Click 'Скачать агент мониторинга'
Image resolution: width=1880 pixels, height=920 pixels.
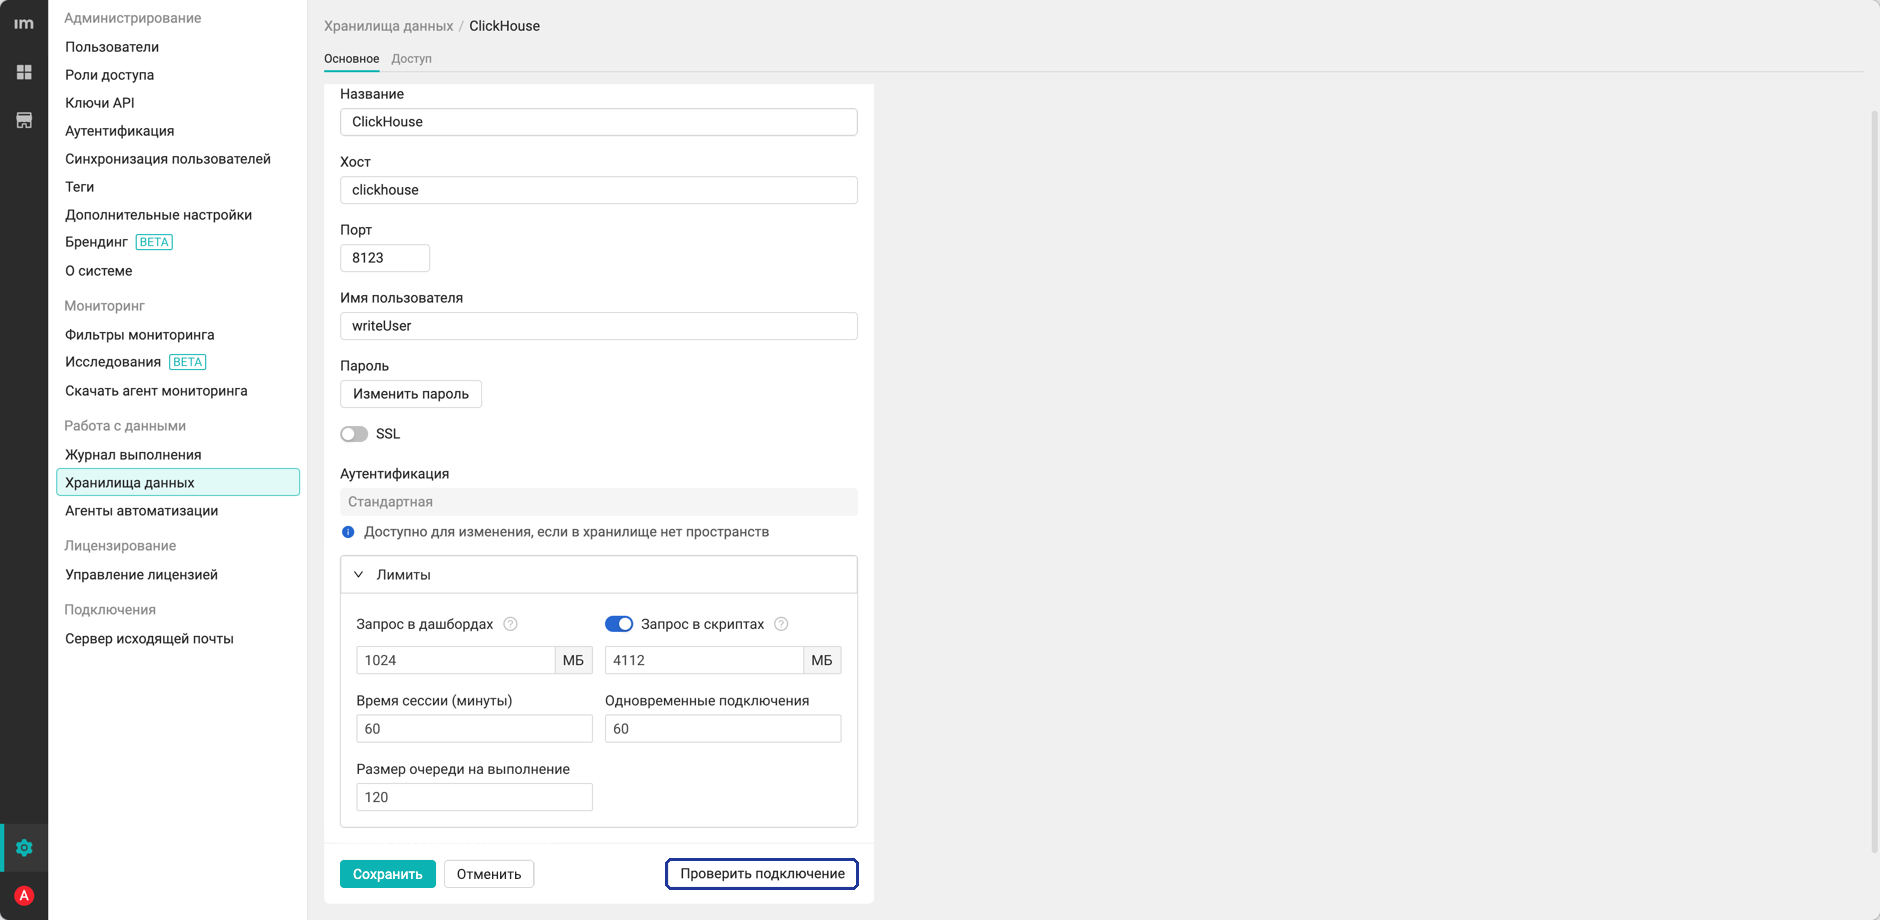(x=156, y=391)
